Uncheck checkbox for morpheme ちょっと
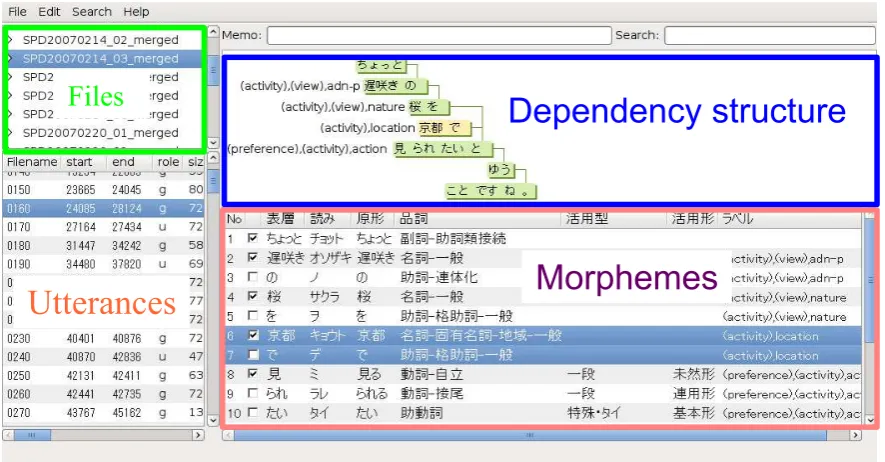This screenshot has width=885, height=462. 253,238
